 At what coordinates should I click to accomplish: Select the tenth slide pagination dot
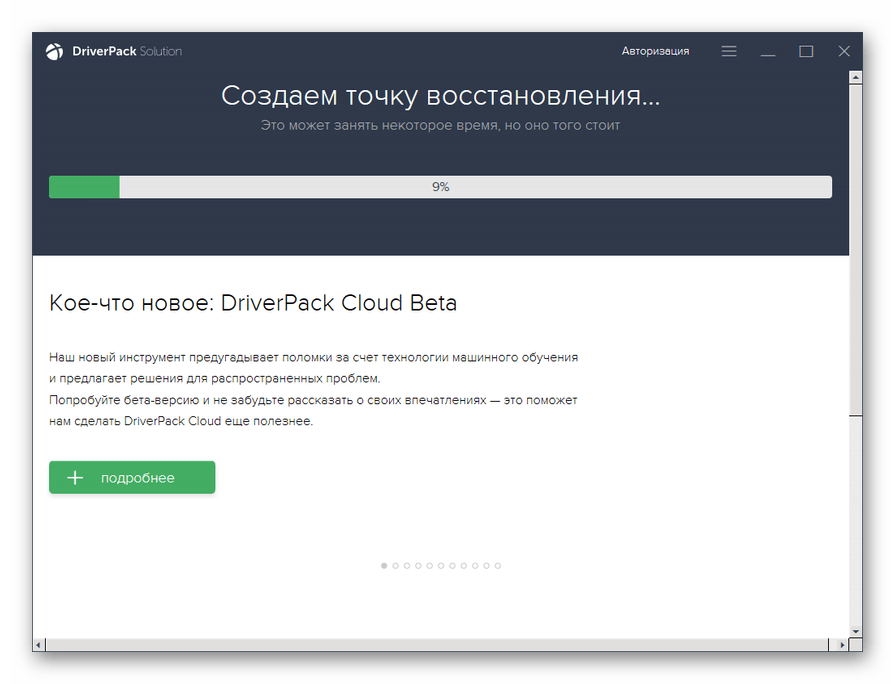(x=486, y=566)
